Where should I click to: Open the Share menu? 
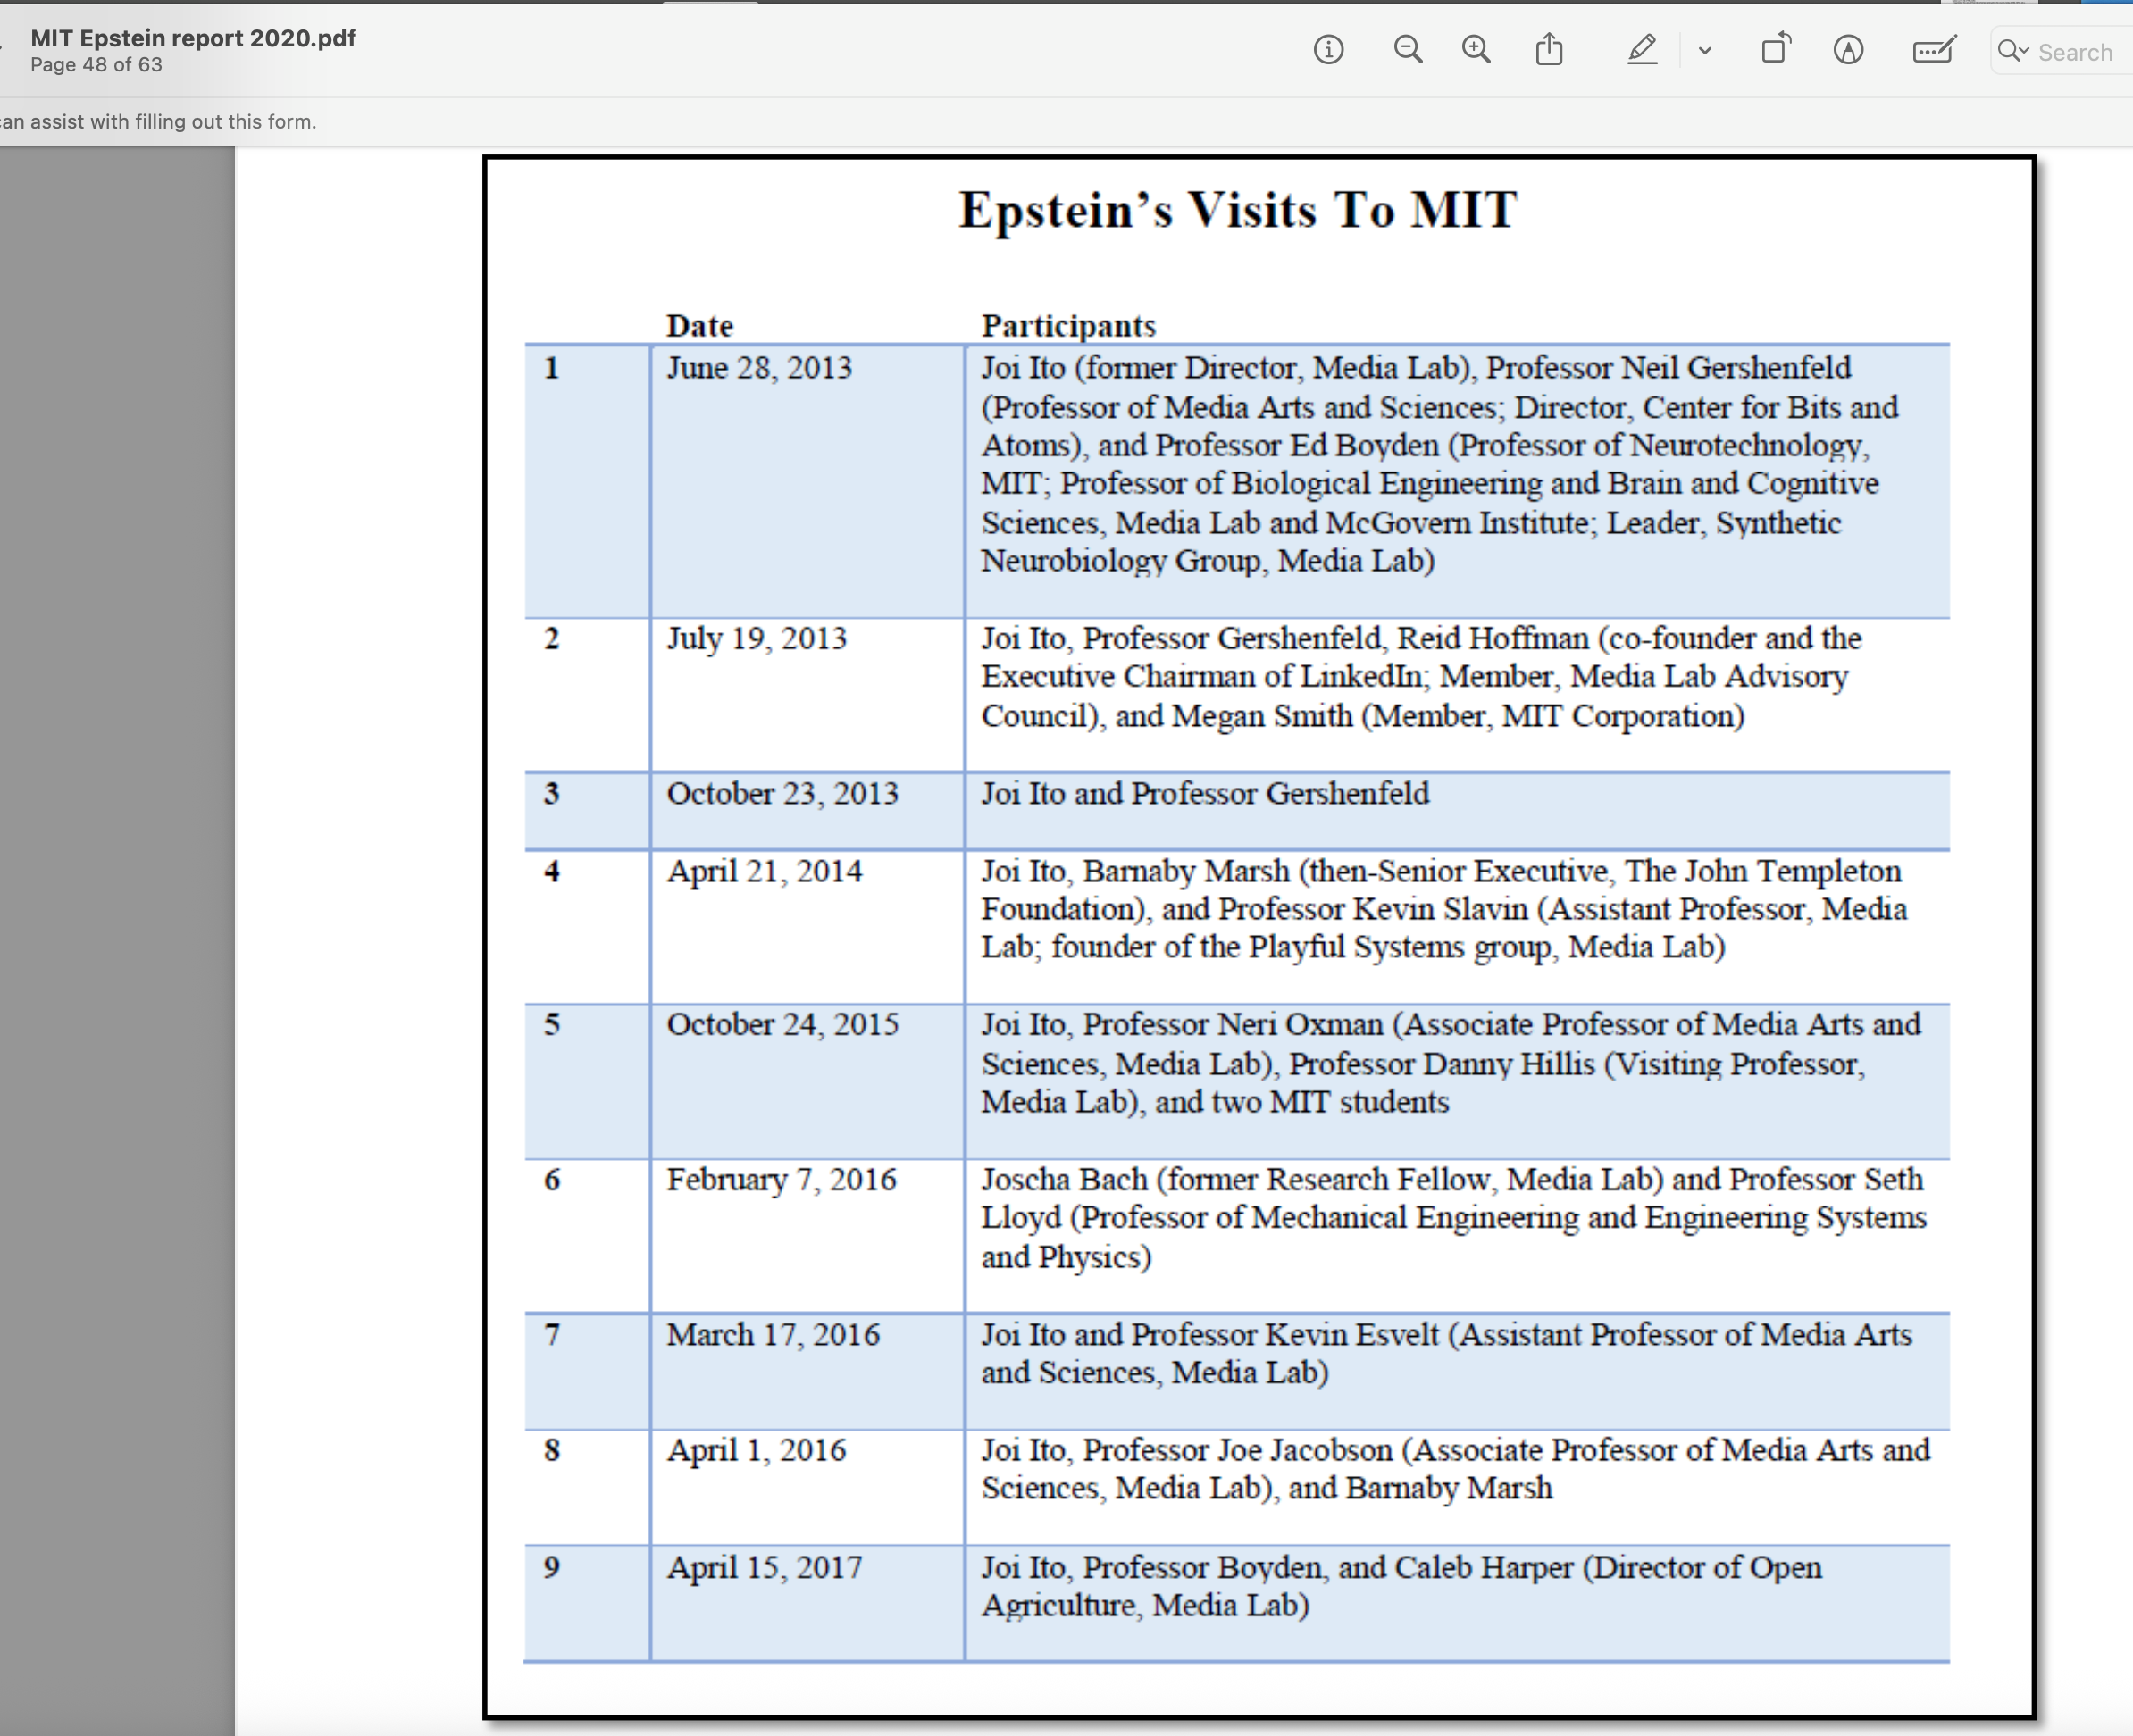pos(1549,50)
